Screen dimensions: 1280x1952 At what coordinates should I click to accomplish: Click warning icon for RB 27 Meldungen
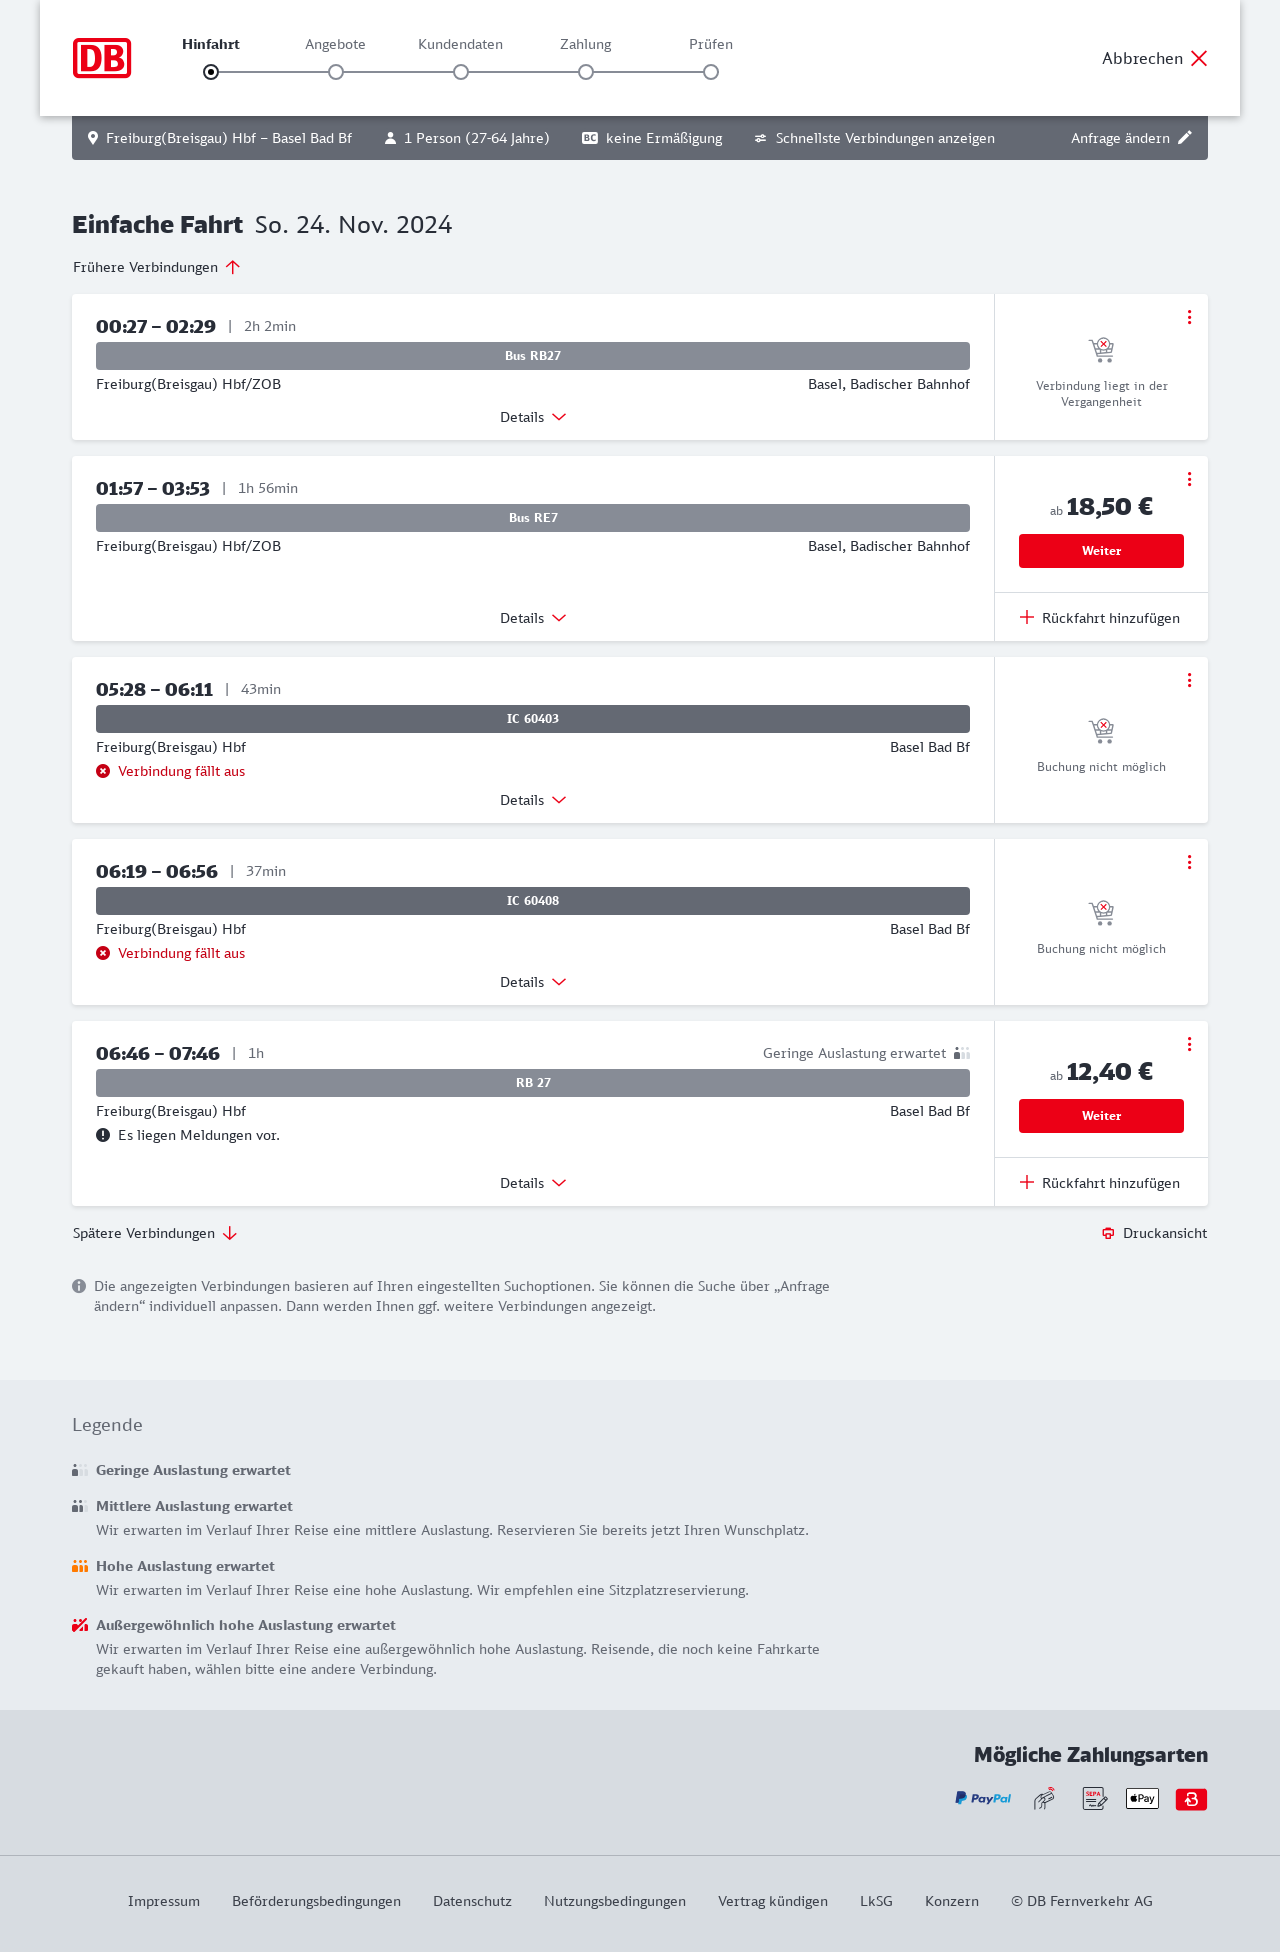coord(103,1135)
